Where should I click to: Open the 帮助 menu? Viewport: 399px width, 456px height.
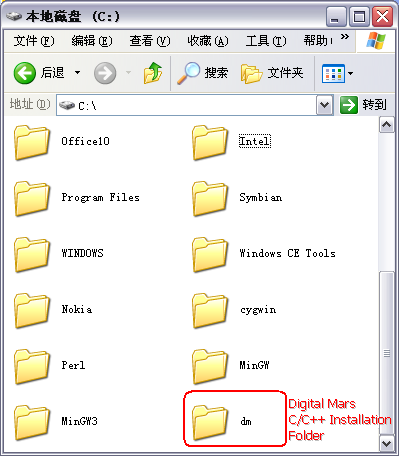tap(318, 41)
